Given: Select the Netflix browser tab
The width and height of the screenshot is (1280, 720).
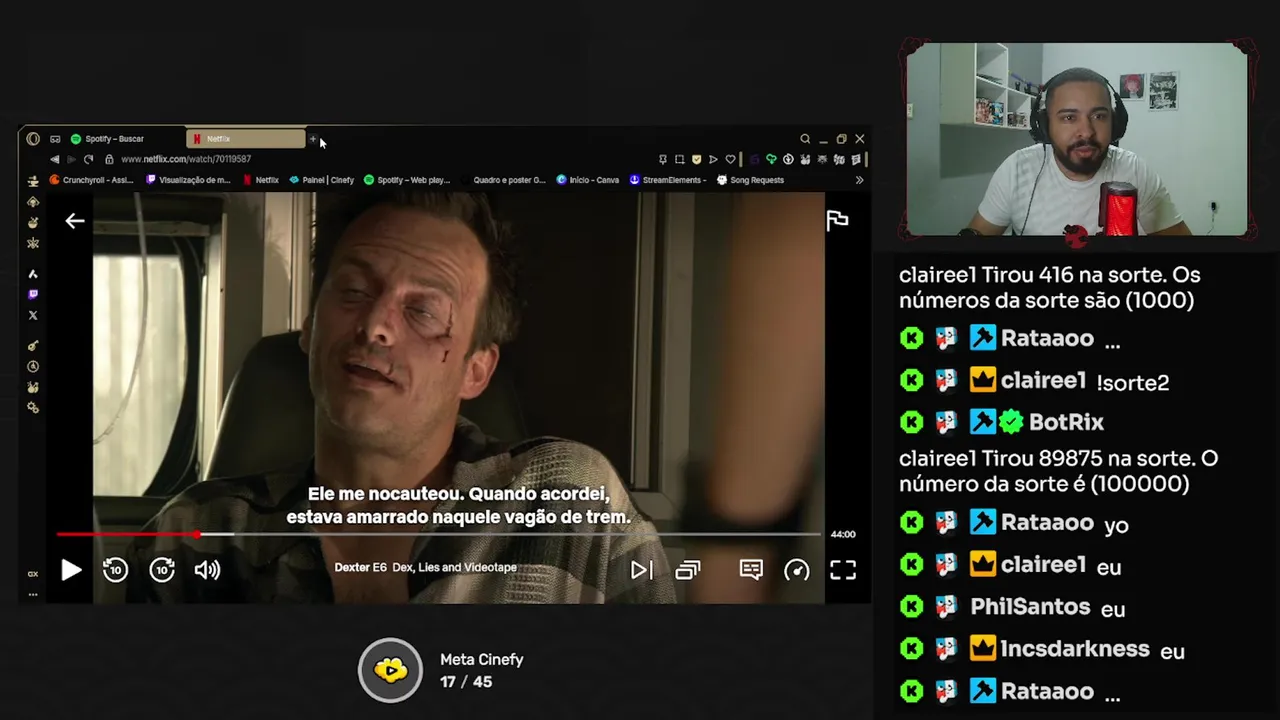Looking at the screenshot, I should click(x=246, y=139).
